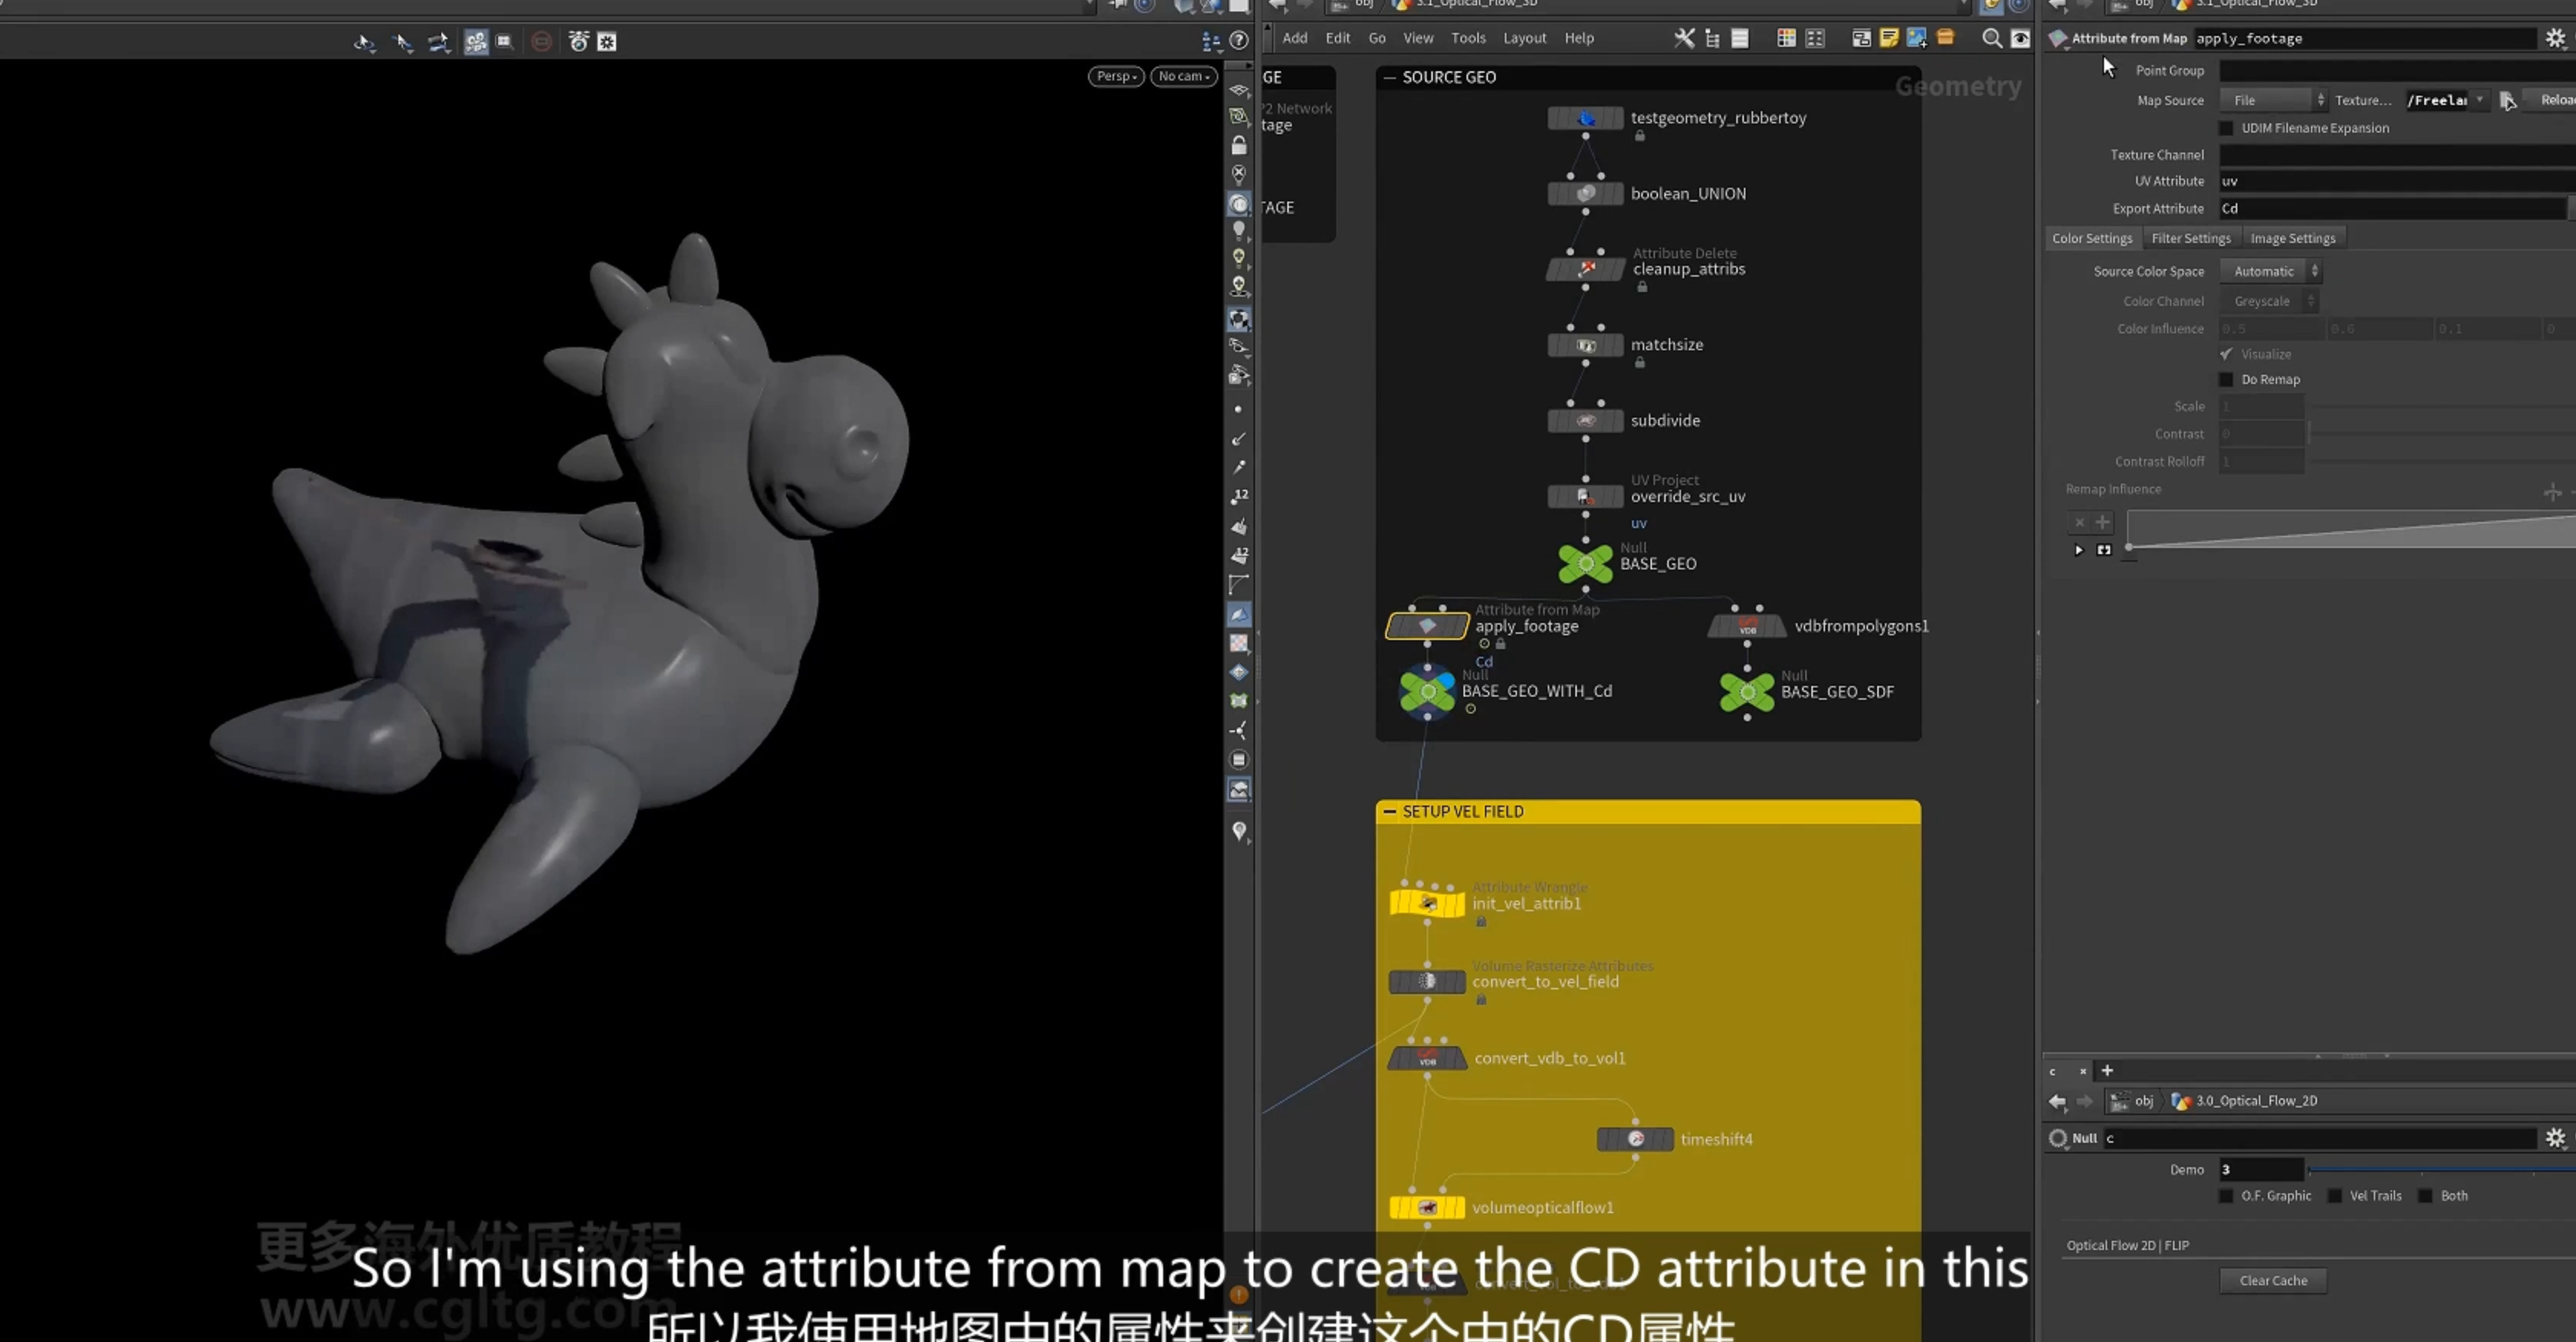Click the file chooser icon beside texture path

tap(2507, 100)
